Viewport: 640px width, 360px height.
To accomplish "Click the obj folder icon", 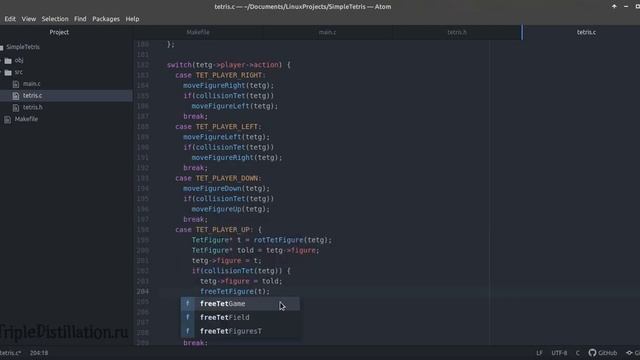I will (x=8, y=61).
